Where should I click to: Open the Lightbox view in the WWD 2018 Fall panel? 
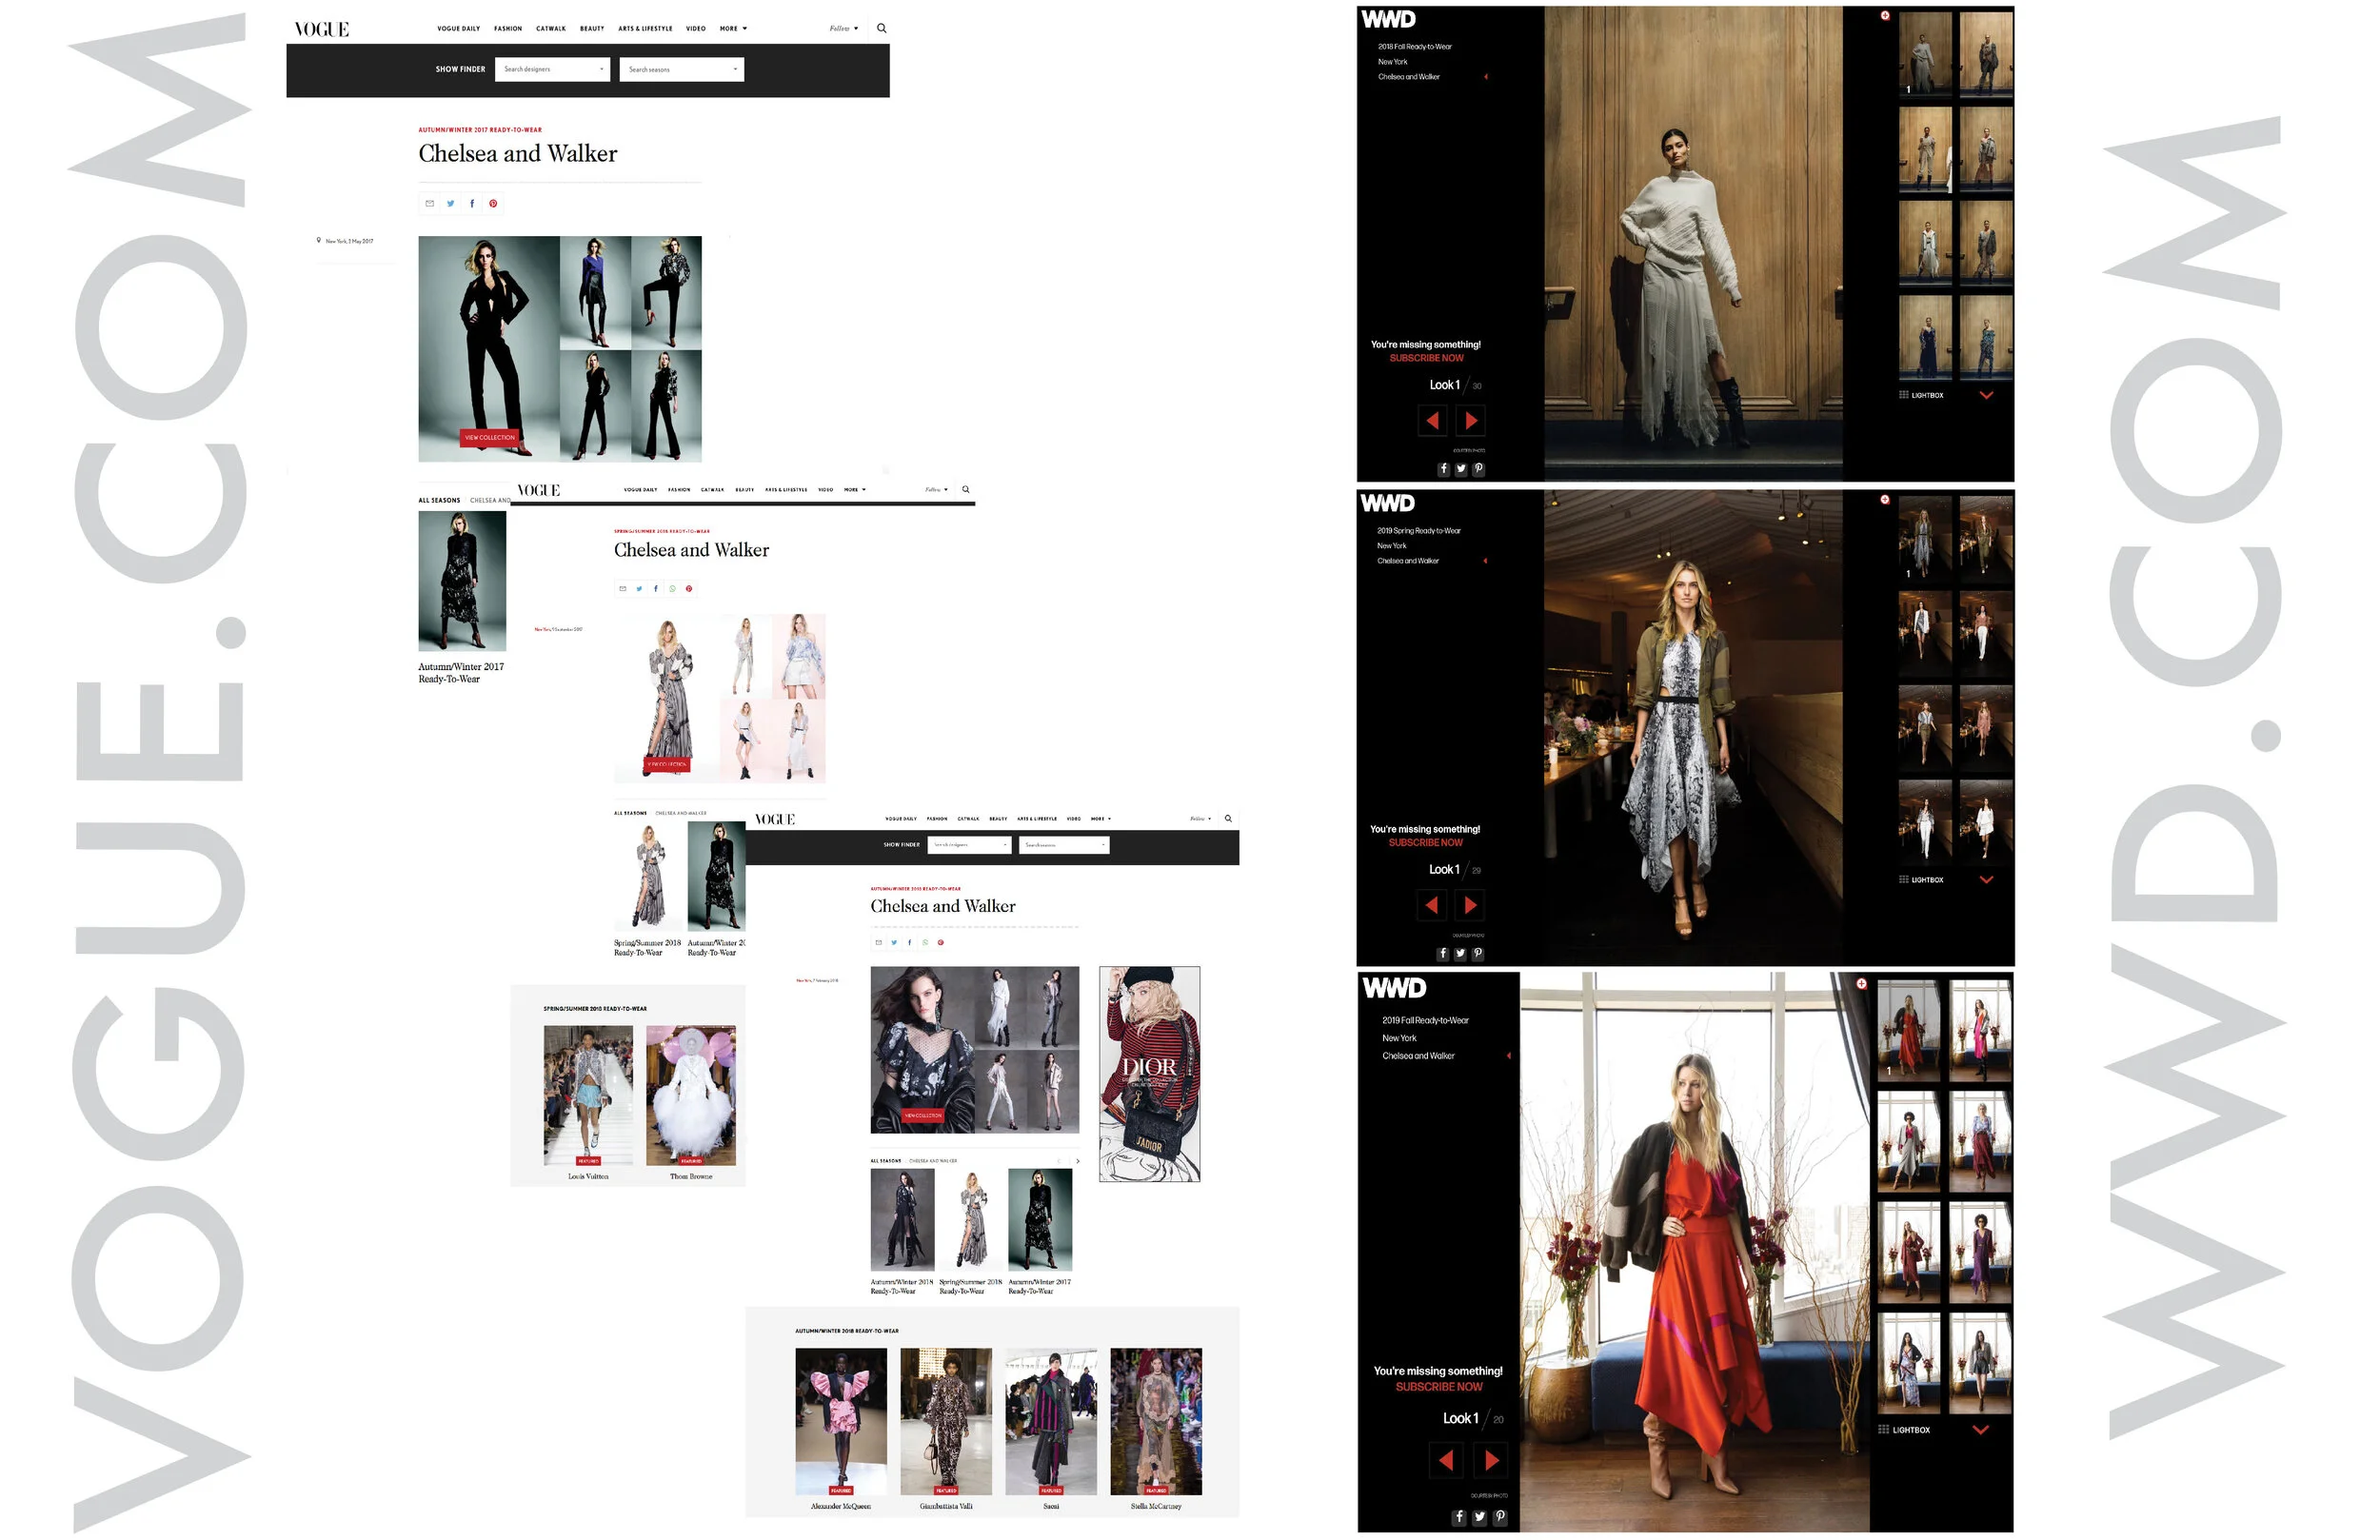tap(1921, 395)
